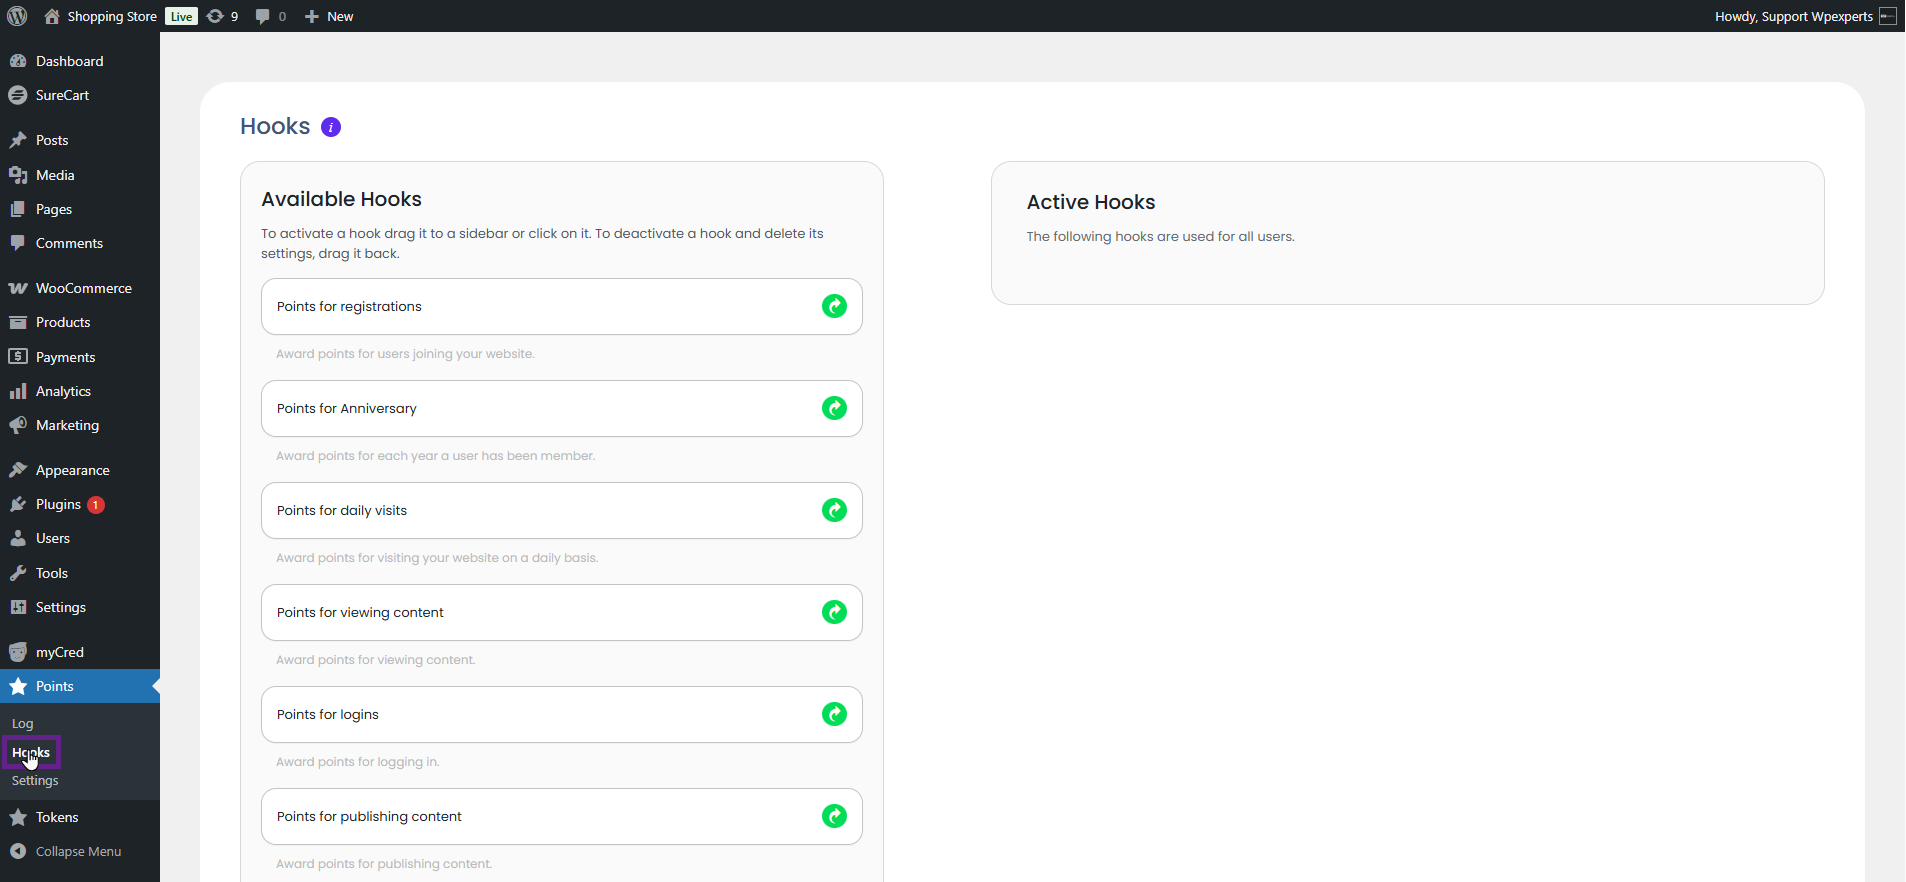Activate the Points for Anniversary hook arrow

click(x=834, y=408)
